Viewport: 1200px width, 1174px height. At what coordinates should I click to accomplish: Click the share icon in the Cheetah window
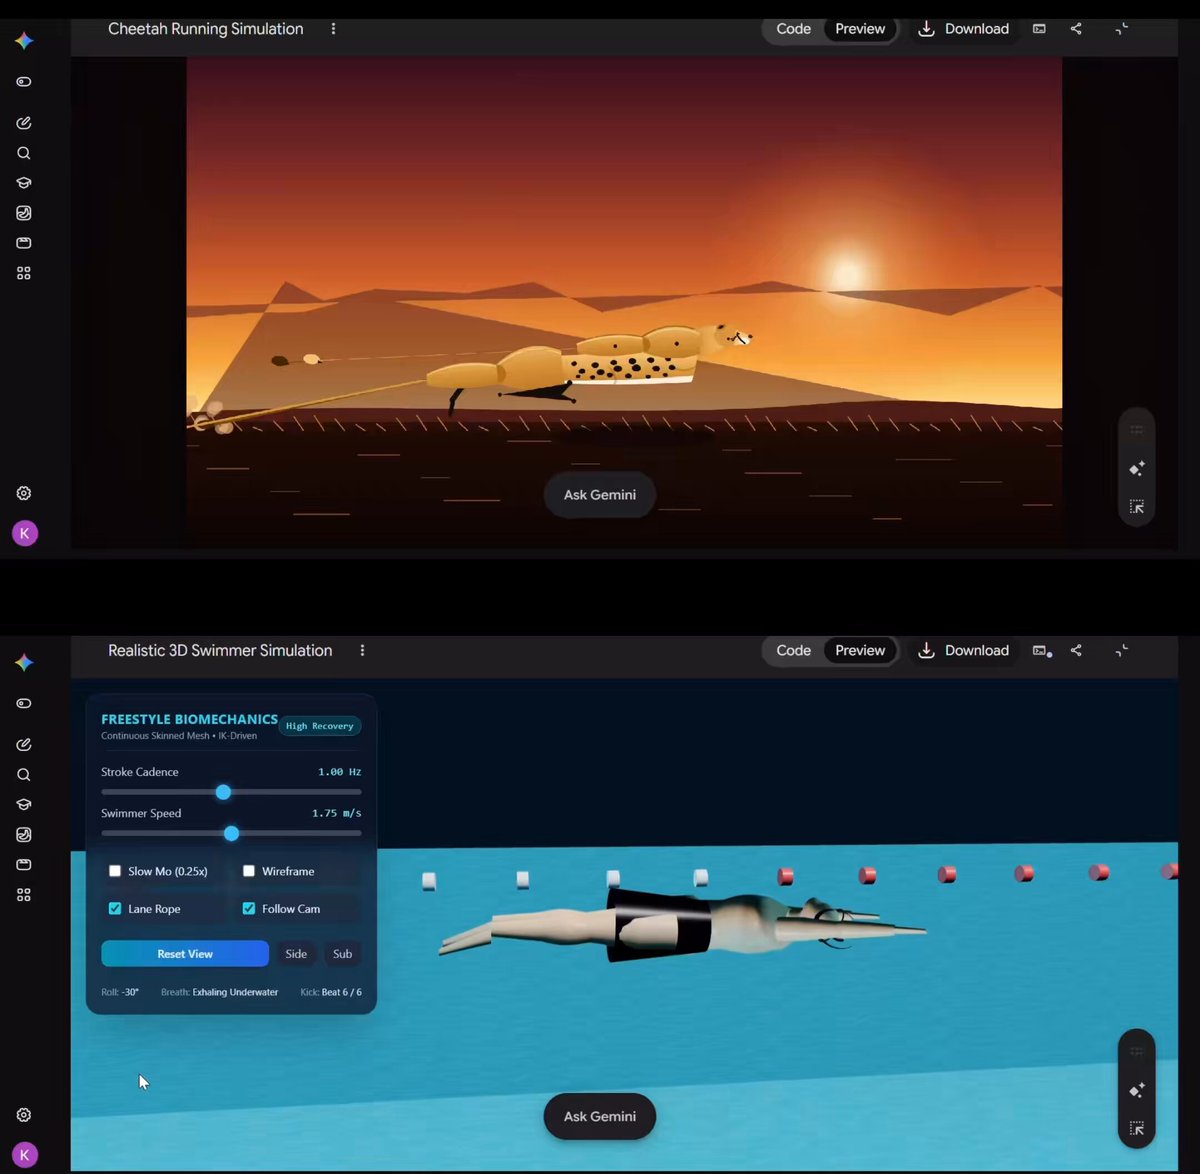[1076, 29]
